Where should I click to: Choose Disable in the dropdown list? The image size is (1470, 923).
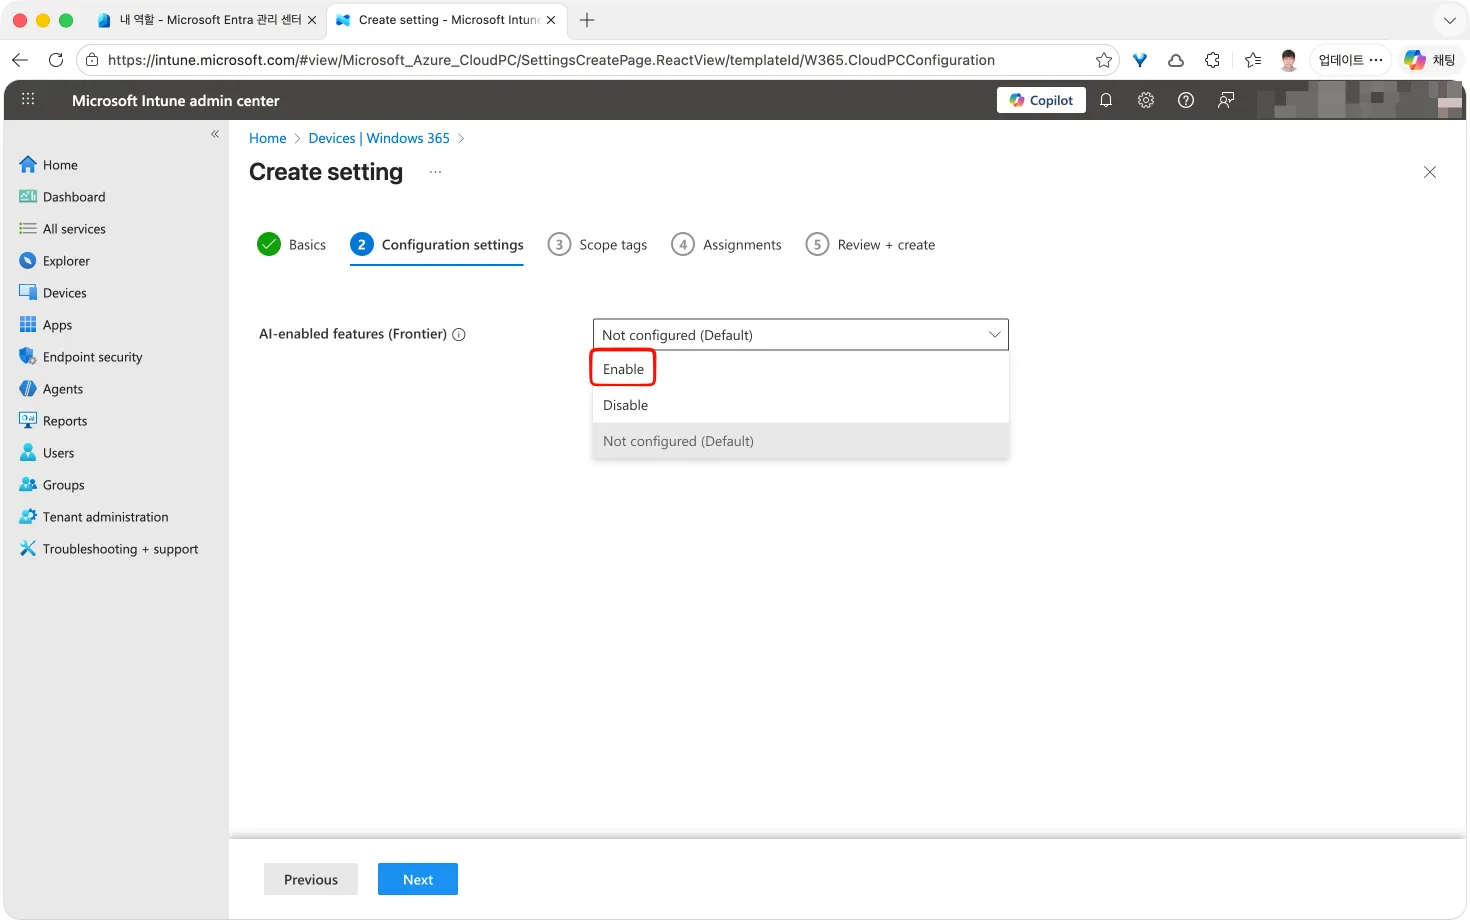[x=625, y=405]
